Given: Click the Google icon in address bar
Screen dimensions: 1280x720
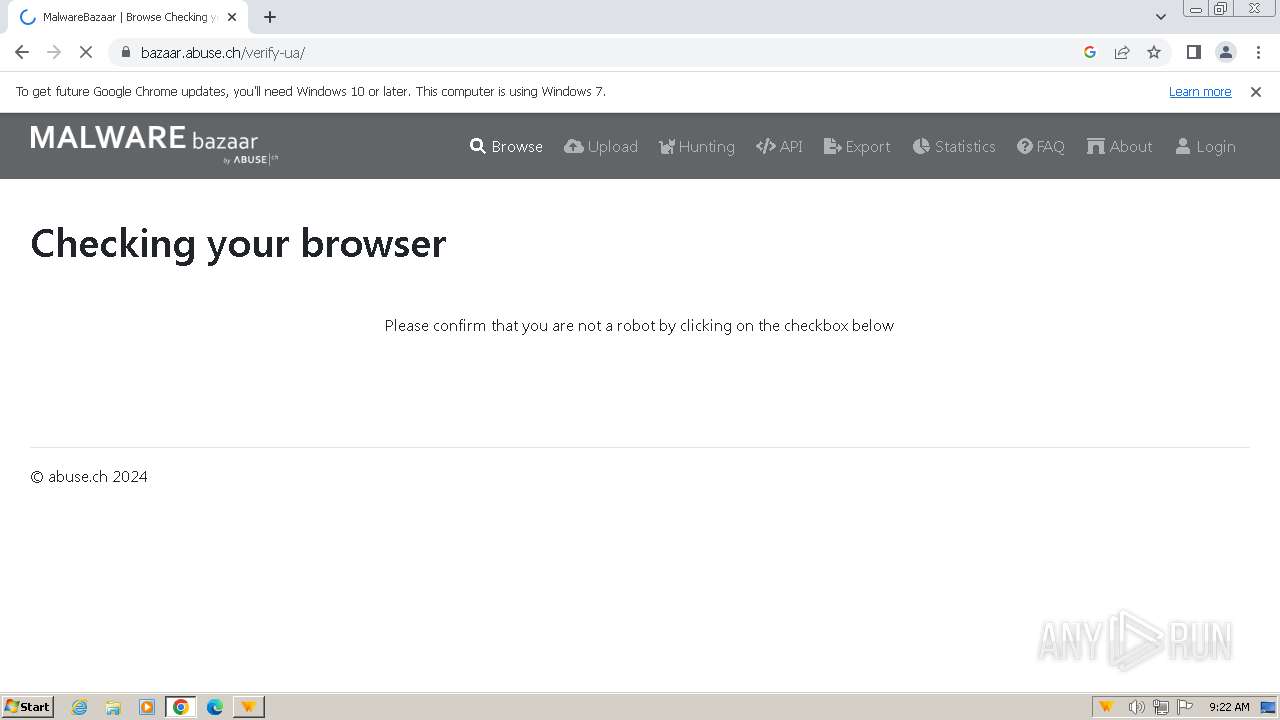Looking at the screenshot, I should coord(1090,52).
